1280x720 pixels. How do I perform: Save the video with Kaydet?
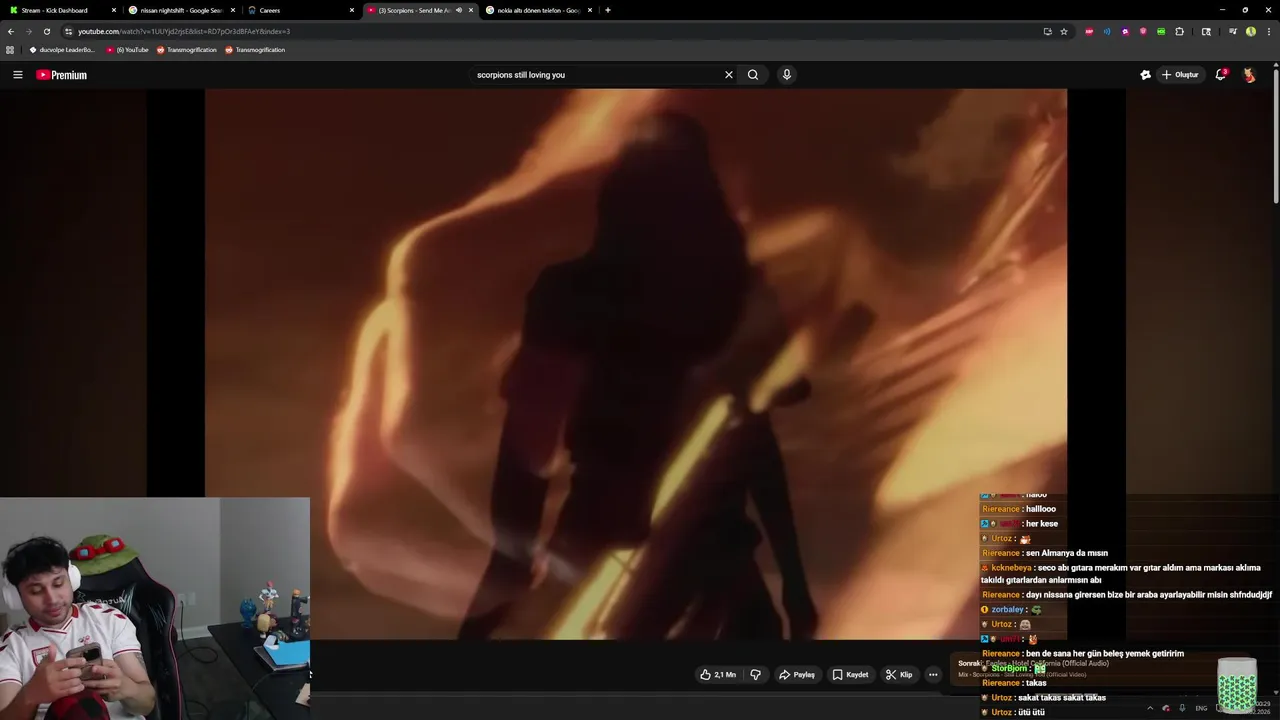(850, 675)
